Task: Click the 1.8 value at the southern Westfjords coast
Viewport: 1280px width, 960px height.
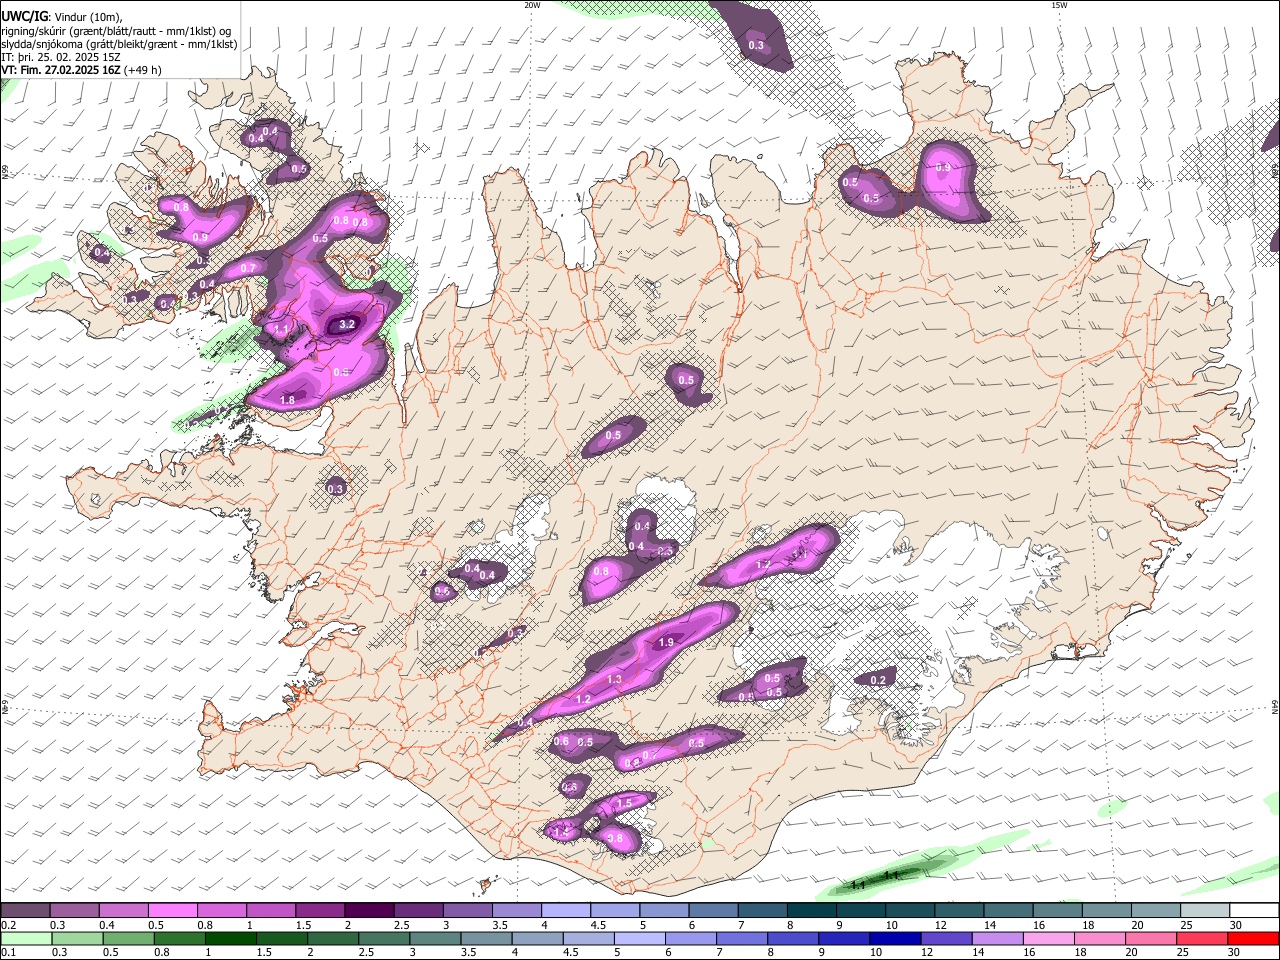Action: 287,399
